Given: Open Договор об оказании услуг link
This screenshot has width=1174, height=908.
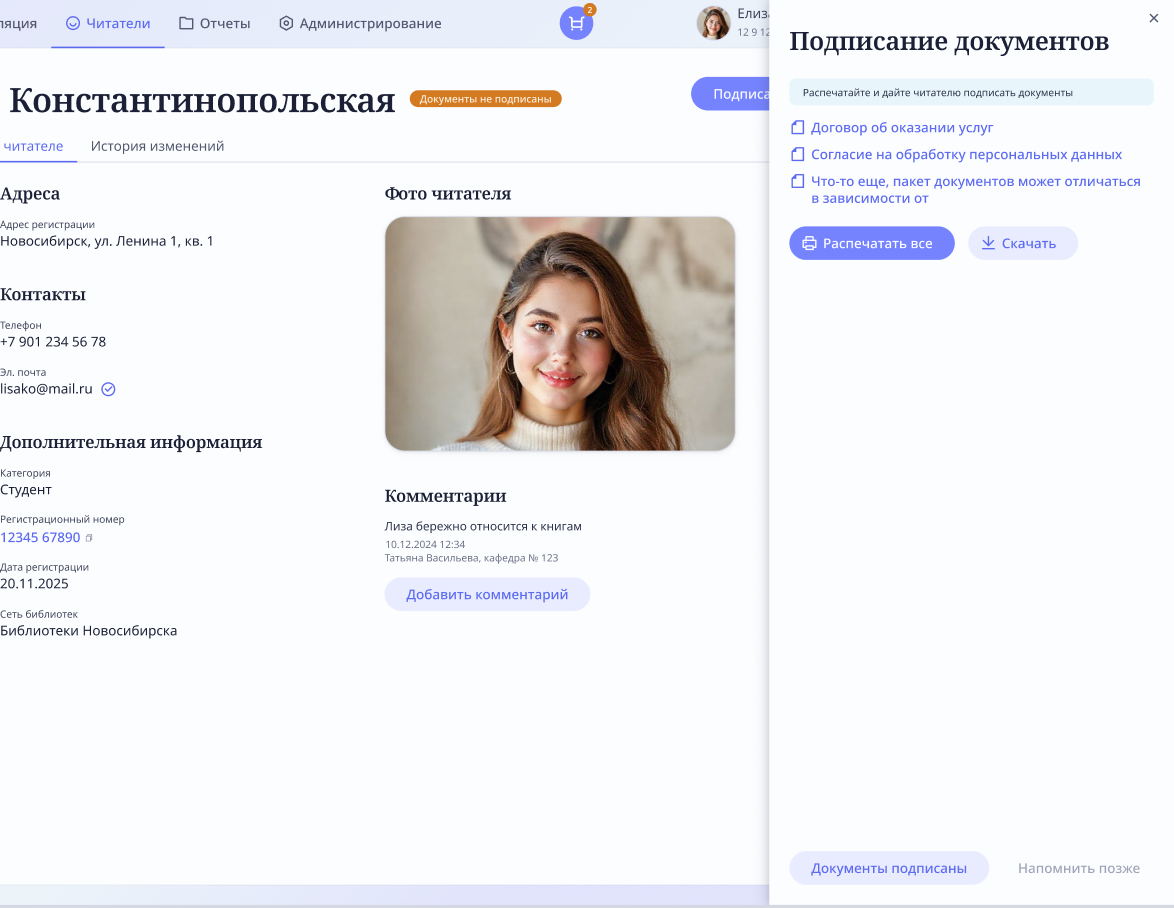Looking at the screenshot, I should [902, 128].
